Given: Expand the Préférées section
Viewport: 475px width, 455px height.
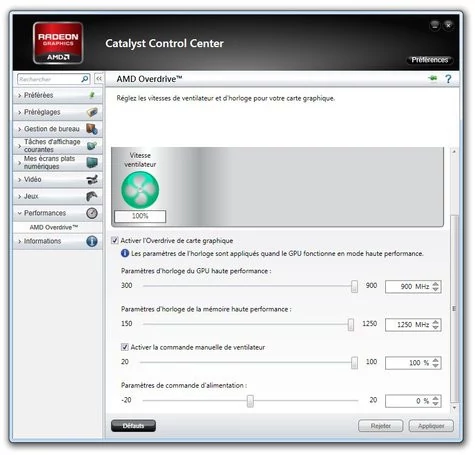Looking at the screenshot, I should click(57, 95).
